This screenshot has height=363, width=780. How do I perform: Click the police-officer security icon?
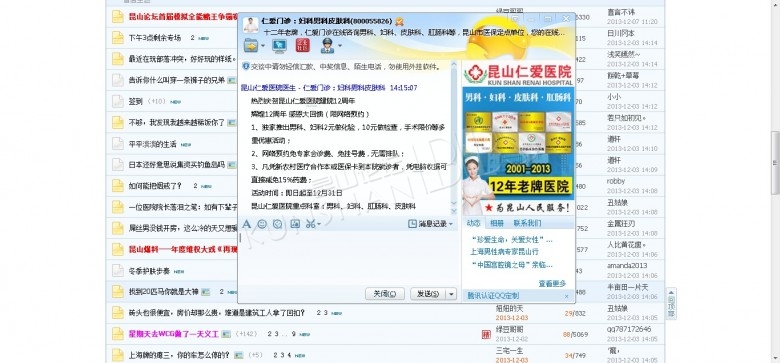point(327,46)
